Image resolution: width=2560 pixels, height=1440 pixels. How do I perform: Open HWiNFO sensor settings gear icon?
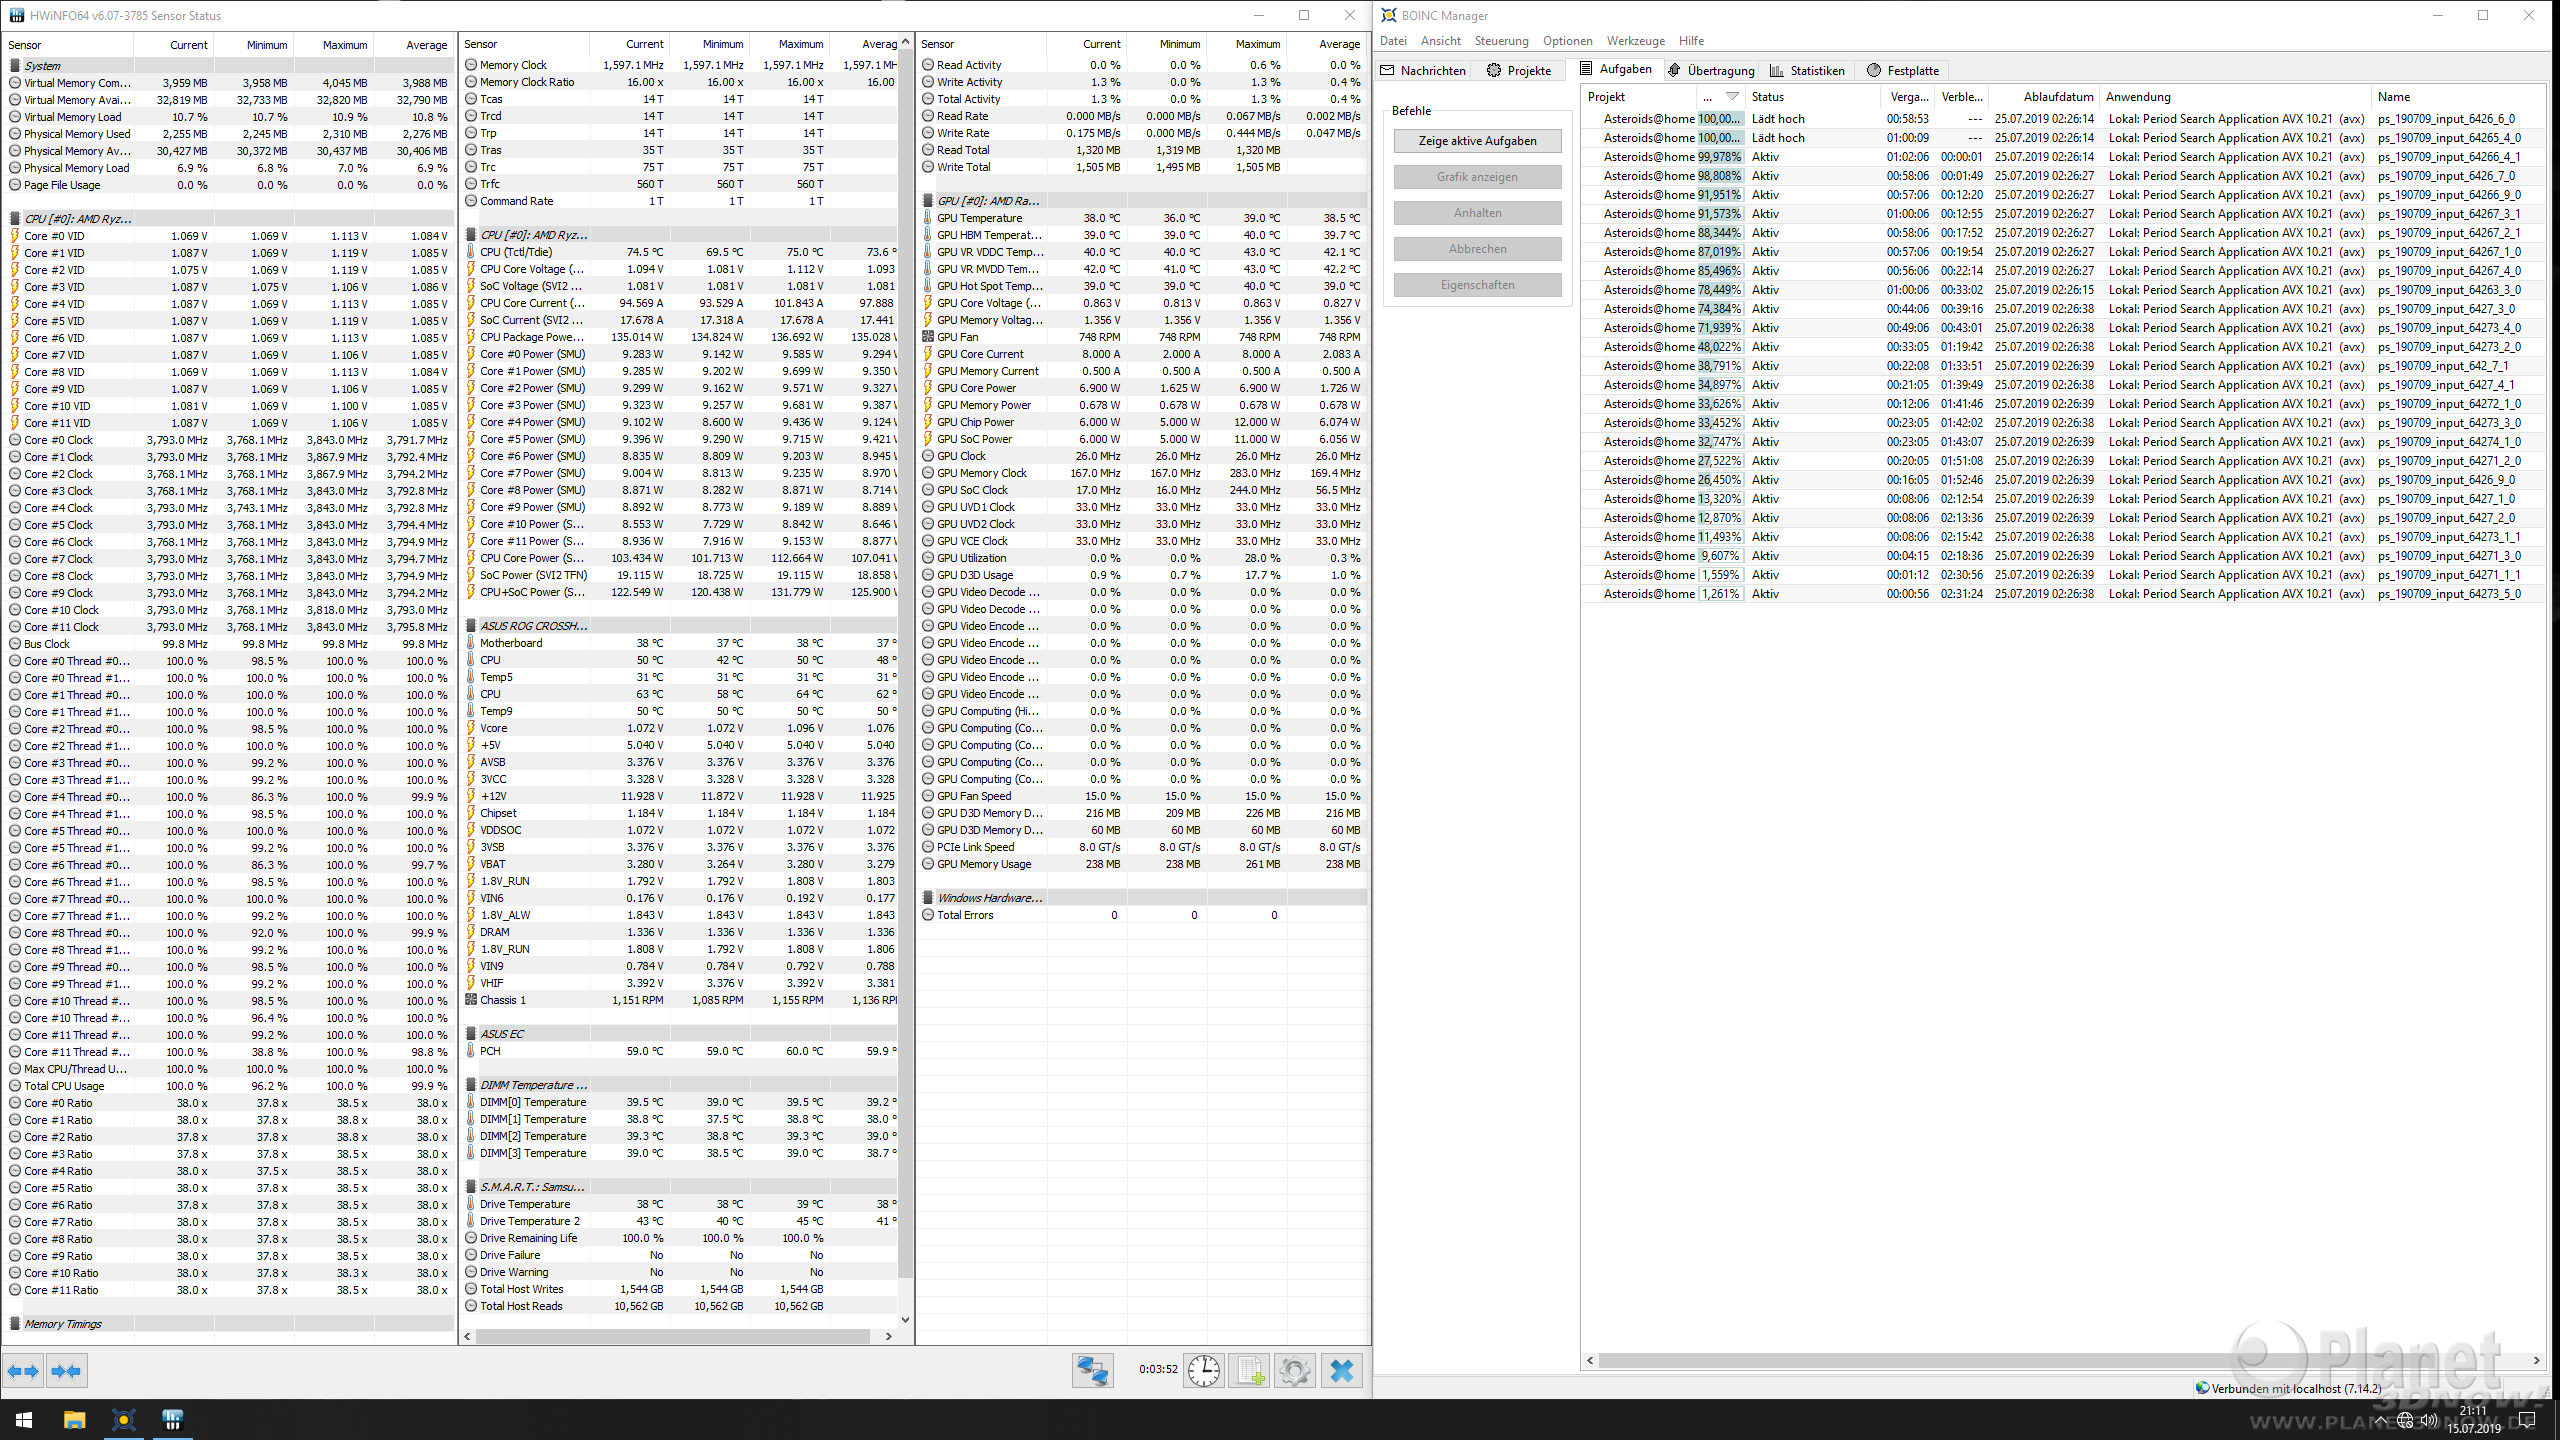pyautogui.click(x=1294, y=1370)
